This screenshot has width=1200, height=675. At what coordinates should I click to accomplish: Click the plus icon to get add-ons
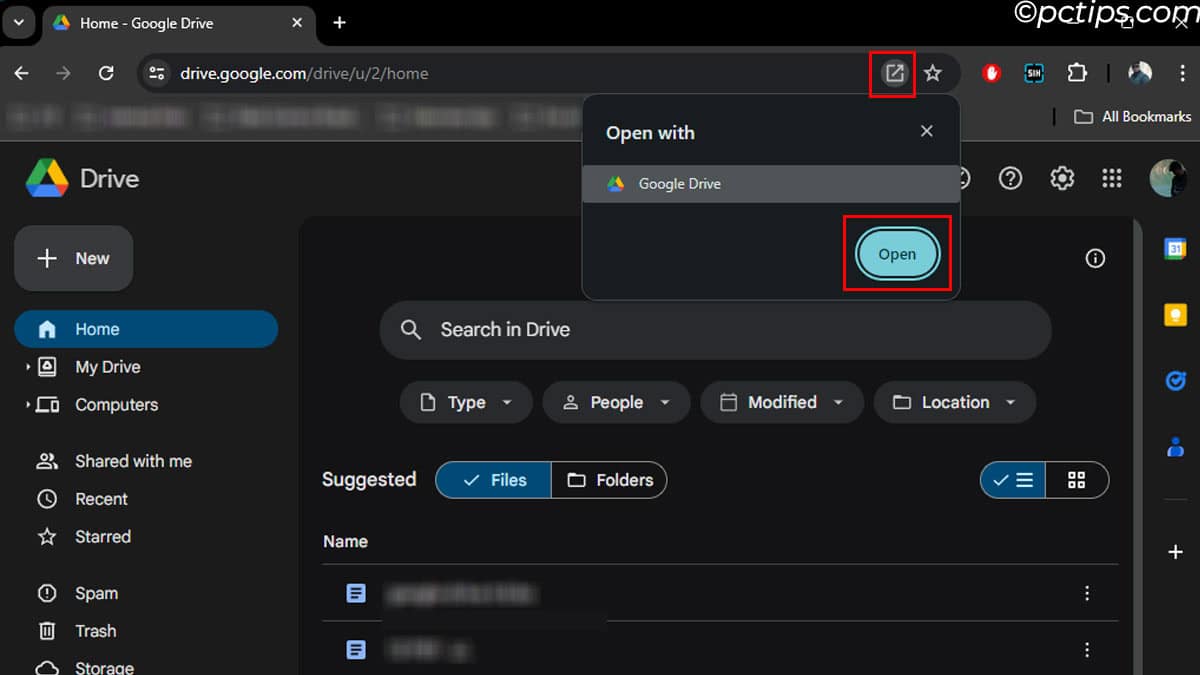pos(1175,552)
